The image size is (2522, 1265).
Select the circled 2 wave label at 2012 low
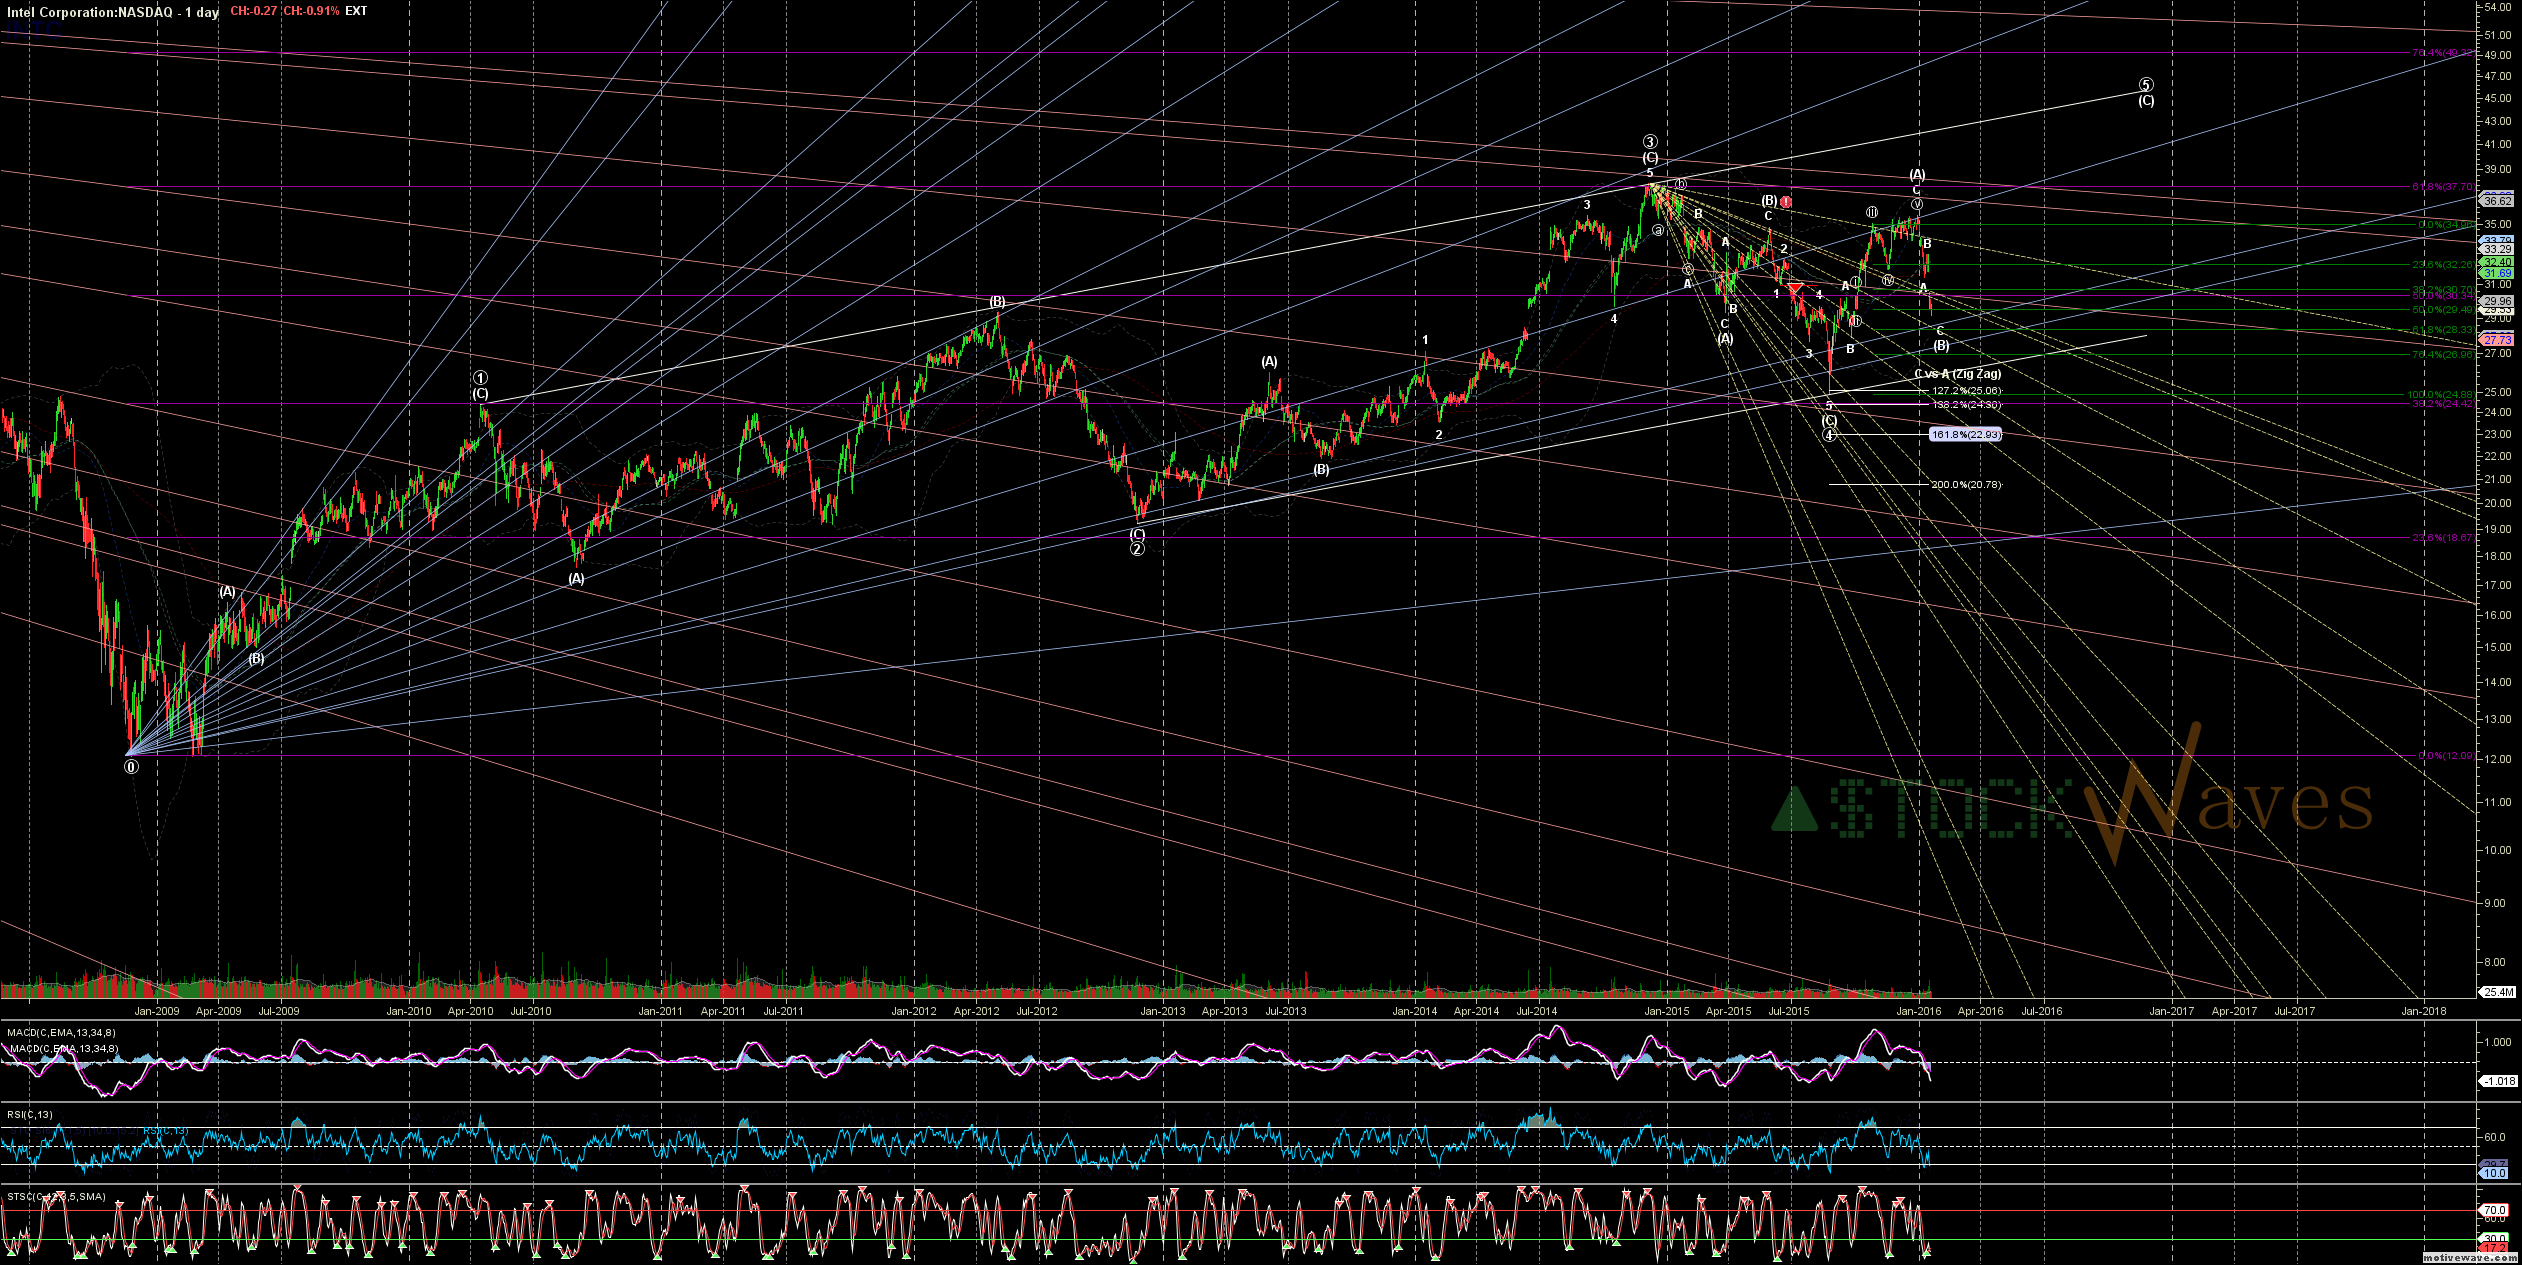tap(1137, 550)
